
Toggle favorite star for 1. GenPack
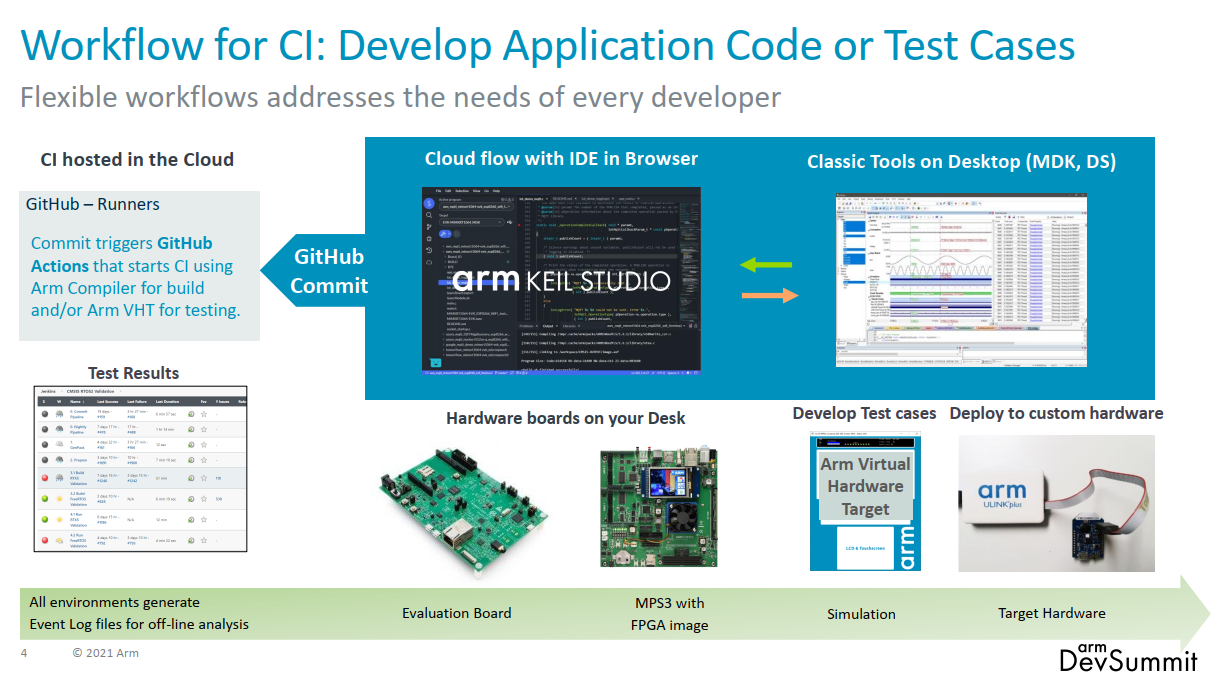[x=204, y=445]
